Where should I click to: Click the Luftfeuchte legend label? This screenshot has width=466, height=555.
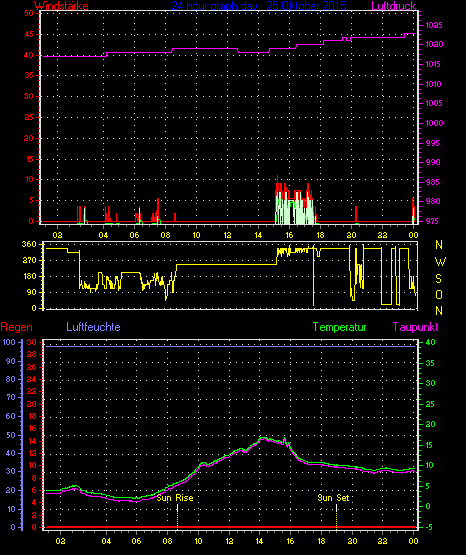pyautogui.click(x=93, y=327)
